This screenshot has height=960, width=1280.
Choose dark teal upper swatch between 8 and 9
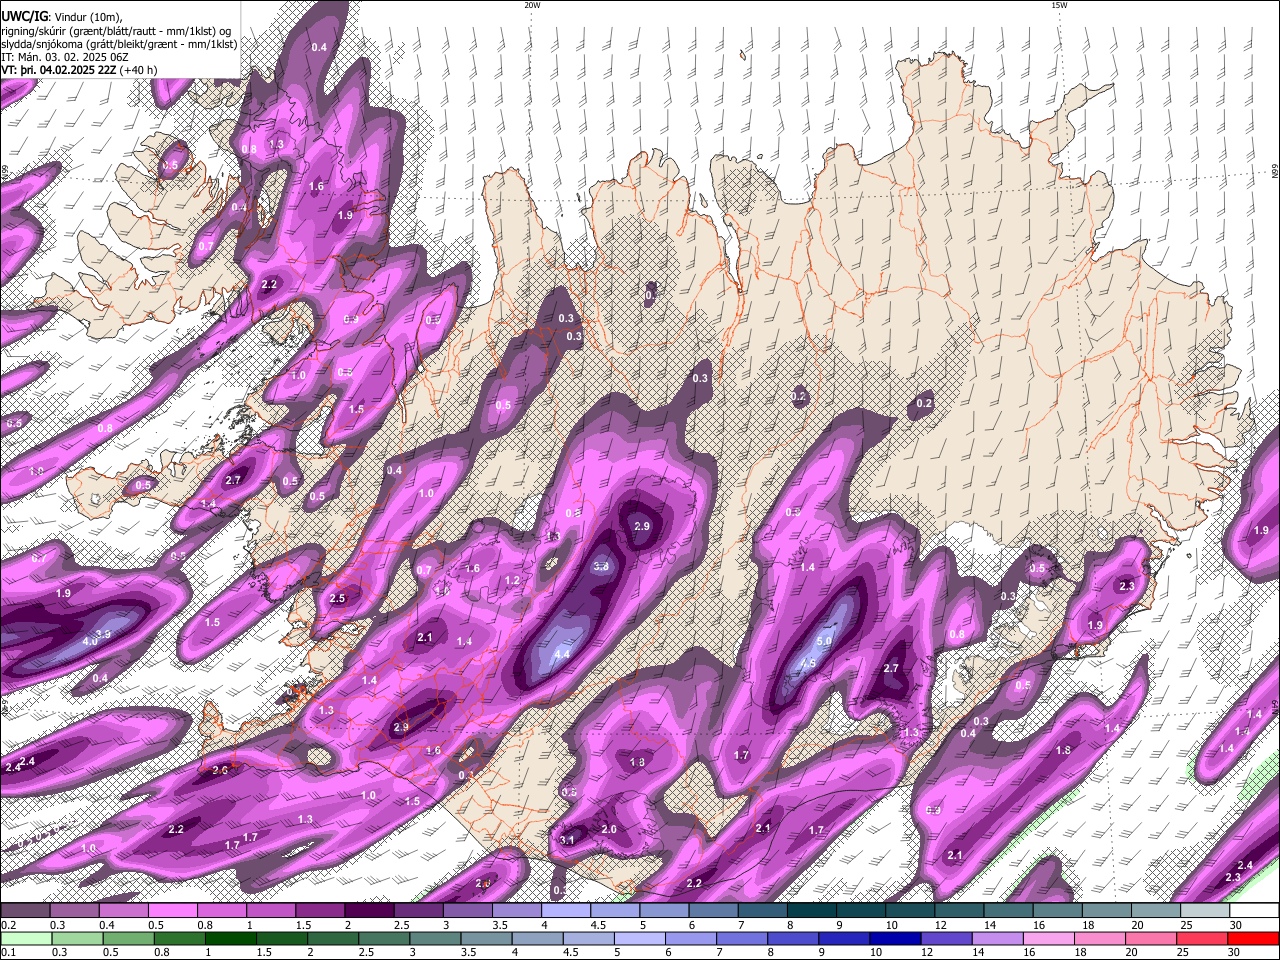coord(811,910)
